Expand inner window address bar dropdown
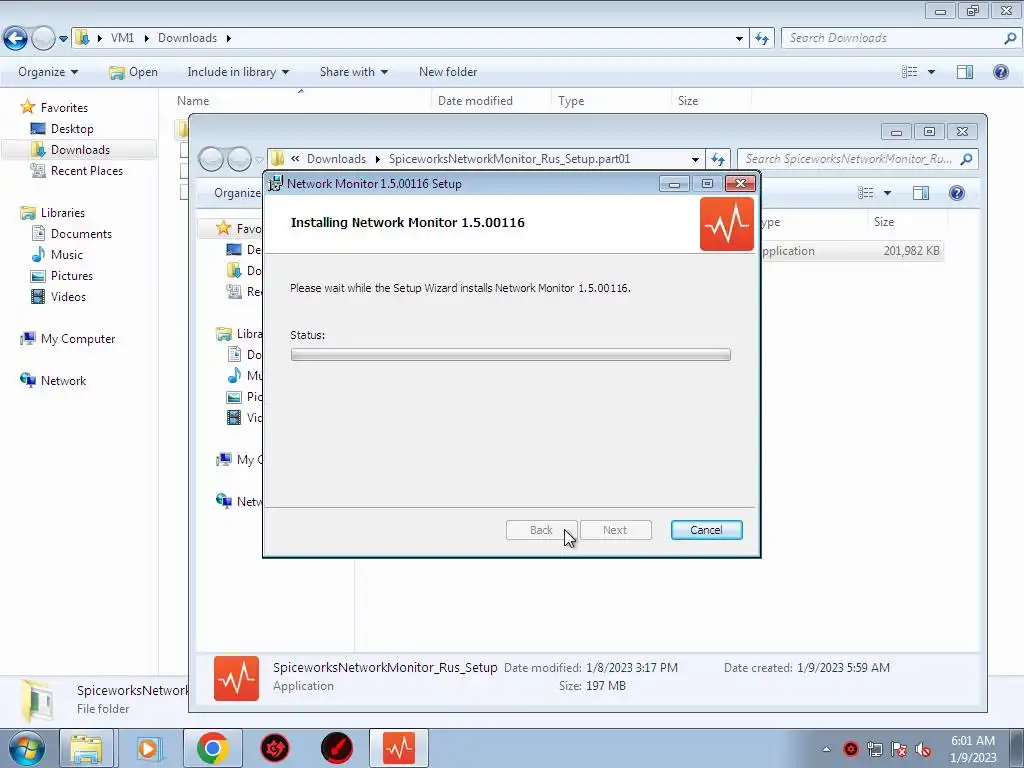 click(x=695, y=159)
